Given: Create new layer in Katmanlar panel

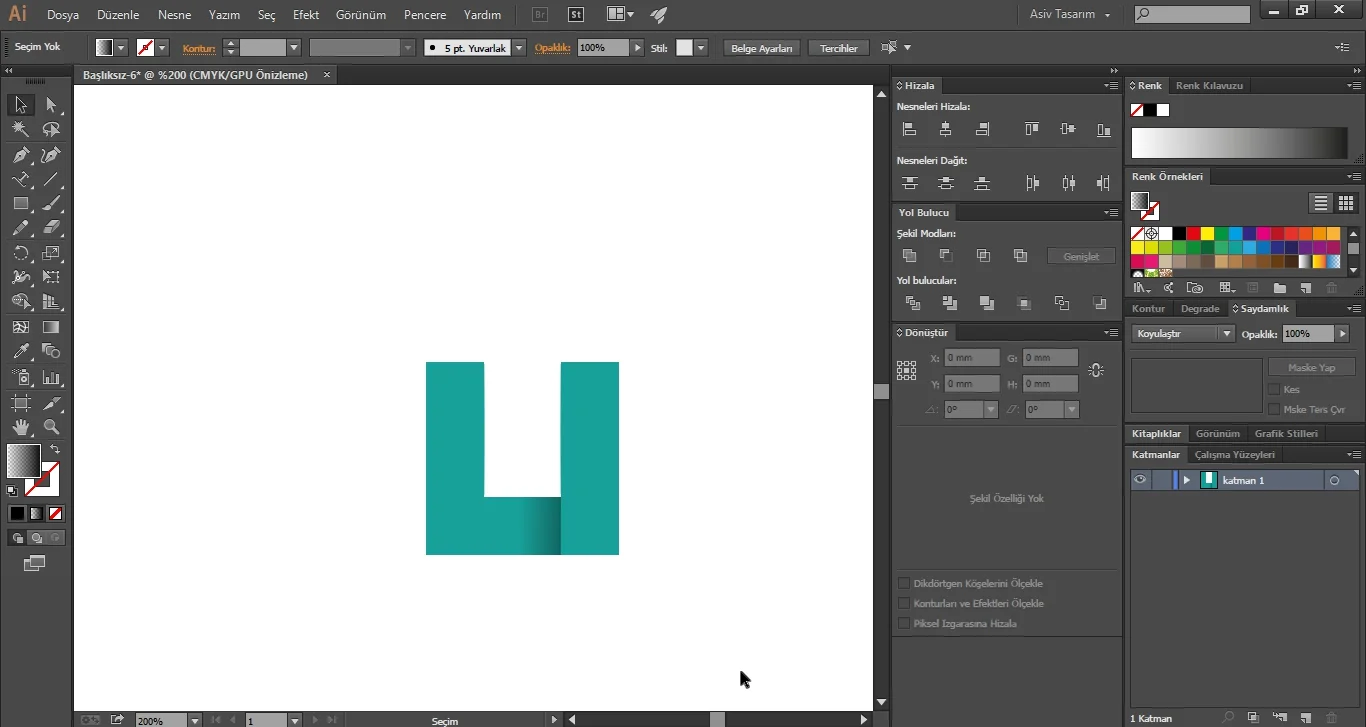Looking at the screenshot, I should click(x=1305, y=718).
